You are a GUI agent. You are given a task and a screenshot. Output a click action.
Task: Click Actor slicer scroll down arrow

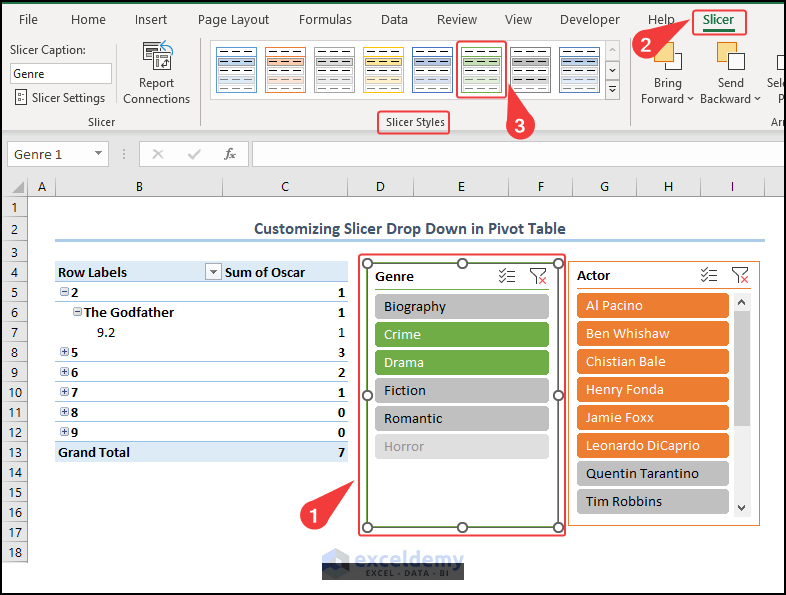tap(741, 507)
